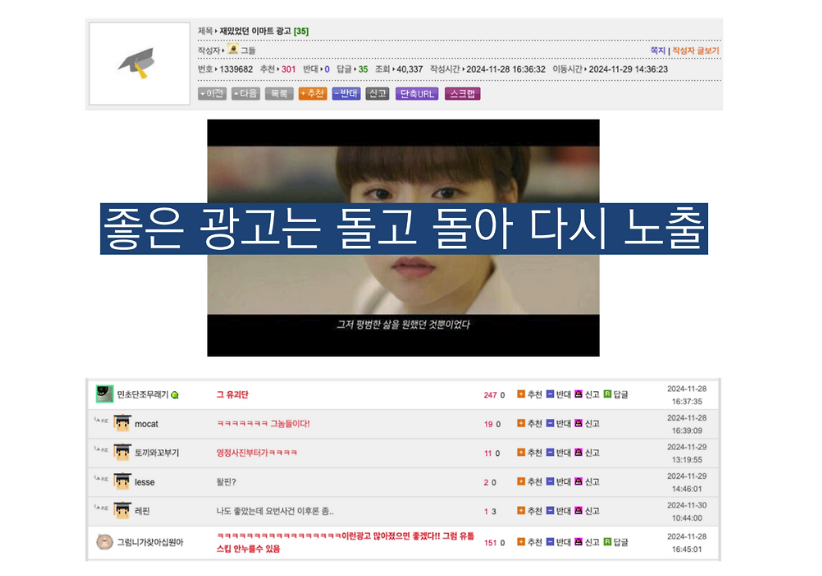
Task: Upvote 그럼니가찾아십원아's comment with 추천 icon
Action: [521, 542]
